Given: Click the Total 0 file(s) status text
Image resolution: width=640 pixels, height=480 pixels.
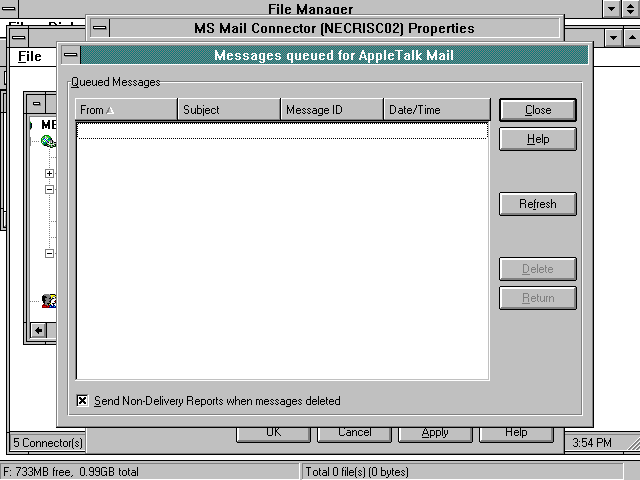Looking at the screenshot, I should click(x=357, y=472).
